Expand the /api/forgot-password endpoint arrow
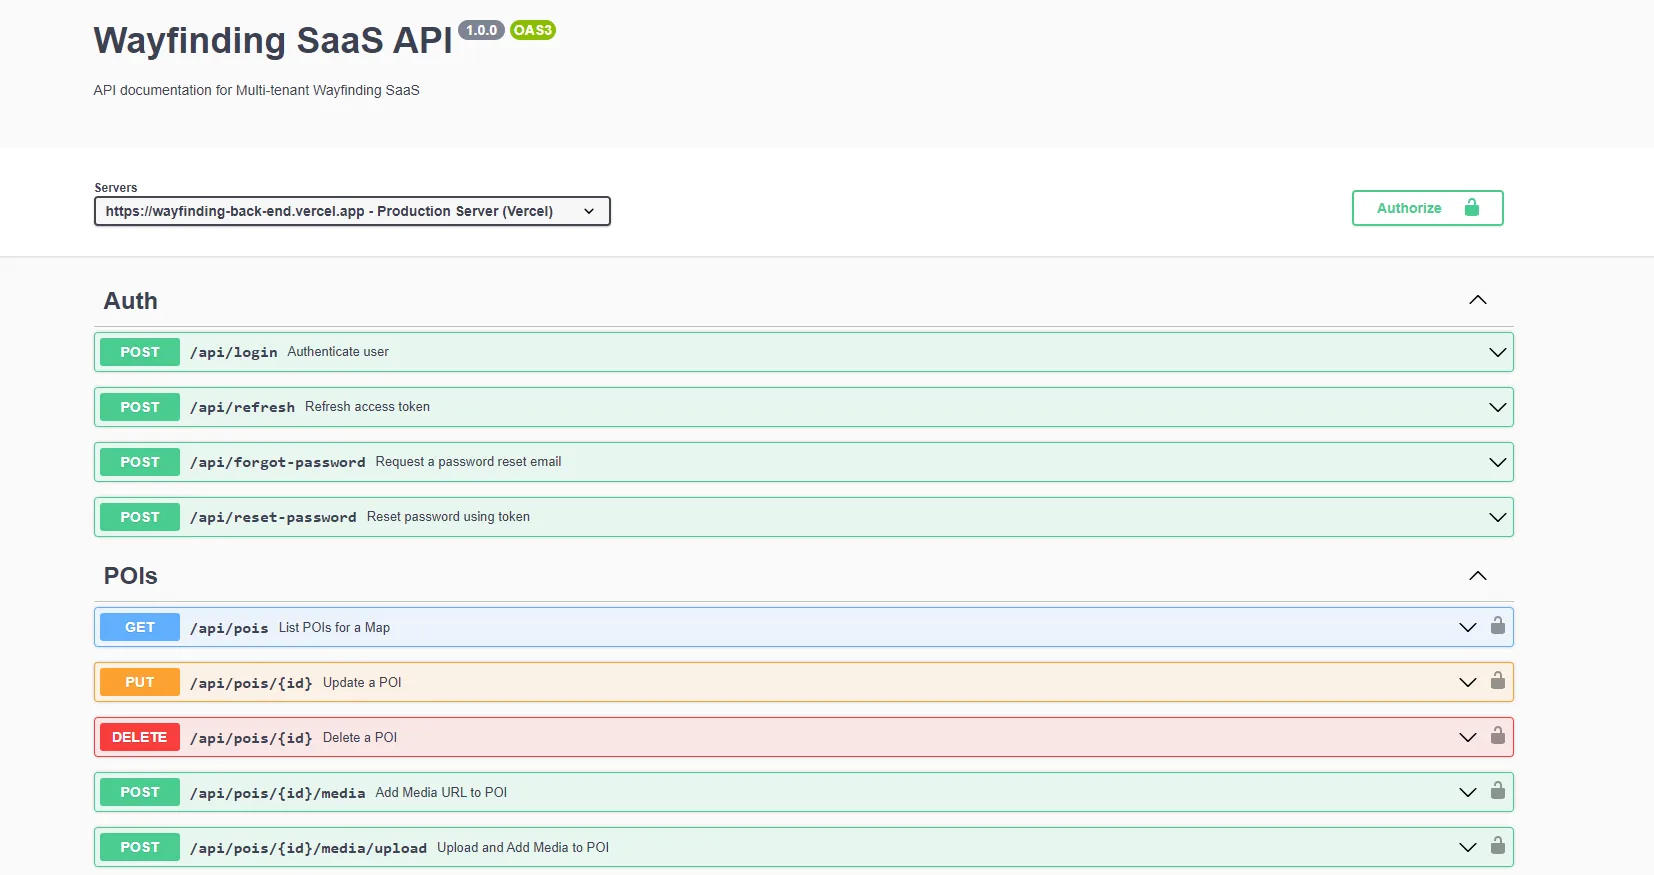 (1497, 462)
